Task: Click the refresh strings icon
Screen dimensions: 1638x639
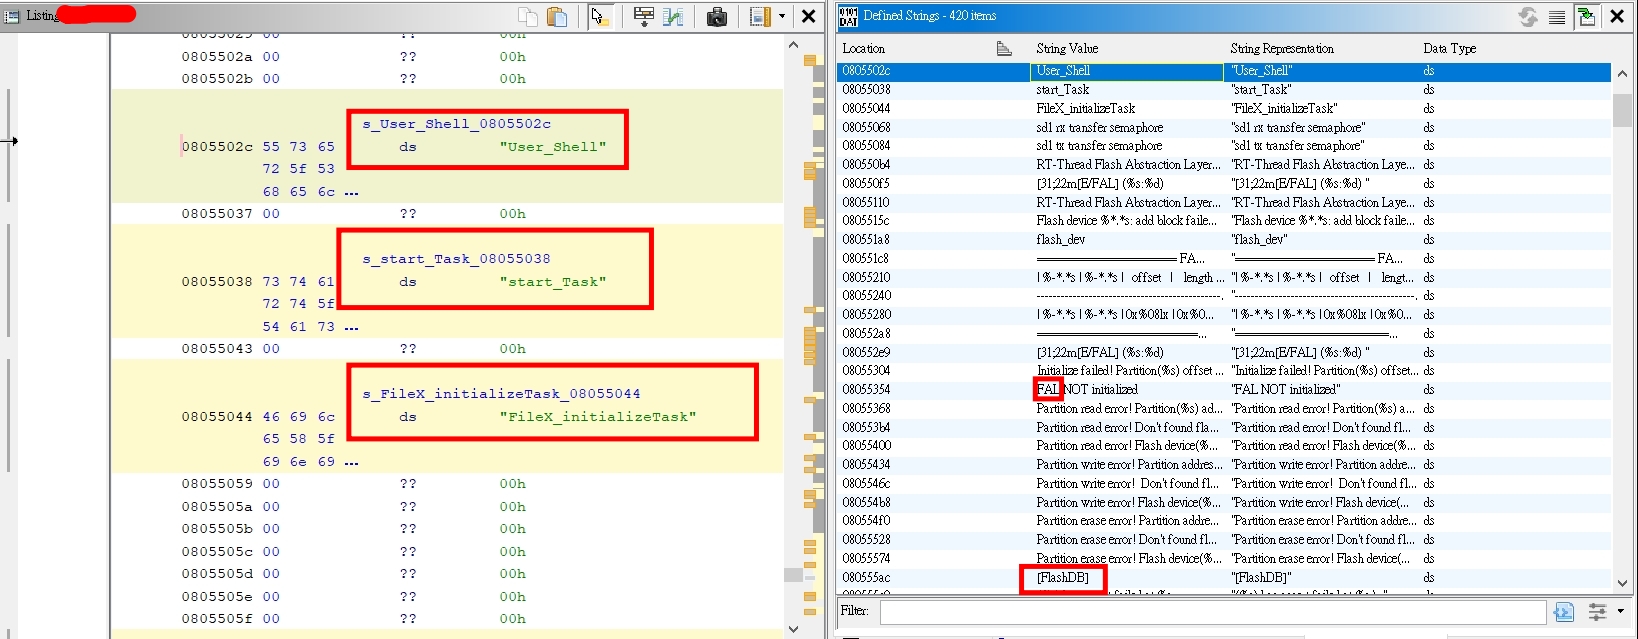Action: coord(1528,16)
